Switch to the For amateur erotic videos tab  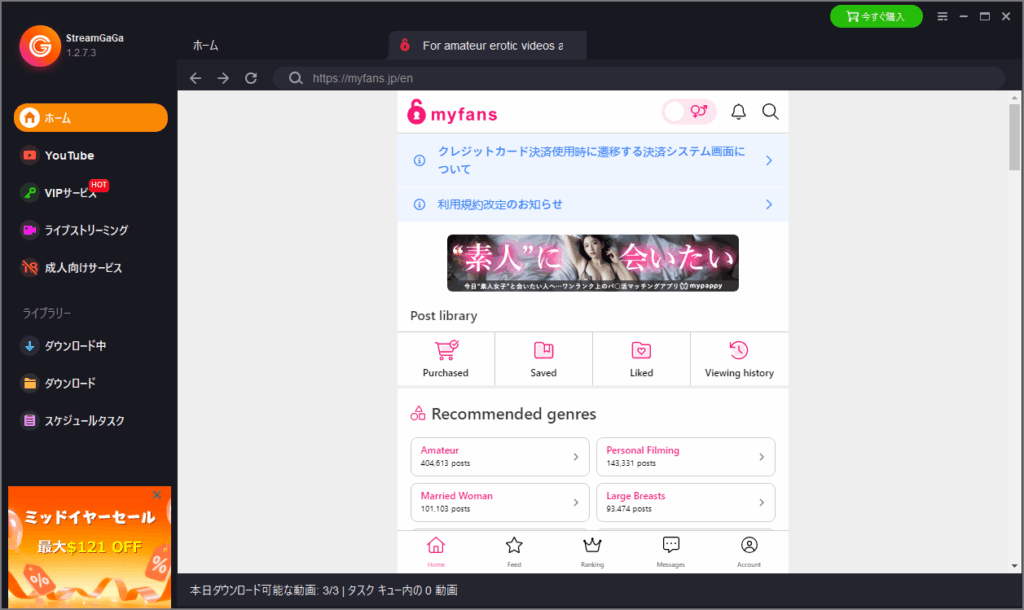pyautogui.click(x=487, y=46)
